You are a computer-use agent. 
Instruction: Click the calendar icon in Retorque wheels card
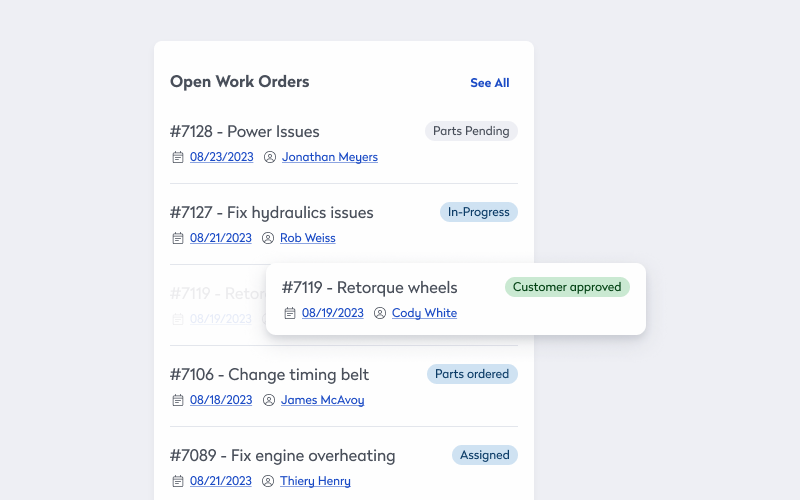(x=290, y=313)
